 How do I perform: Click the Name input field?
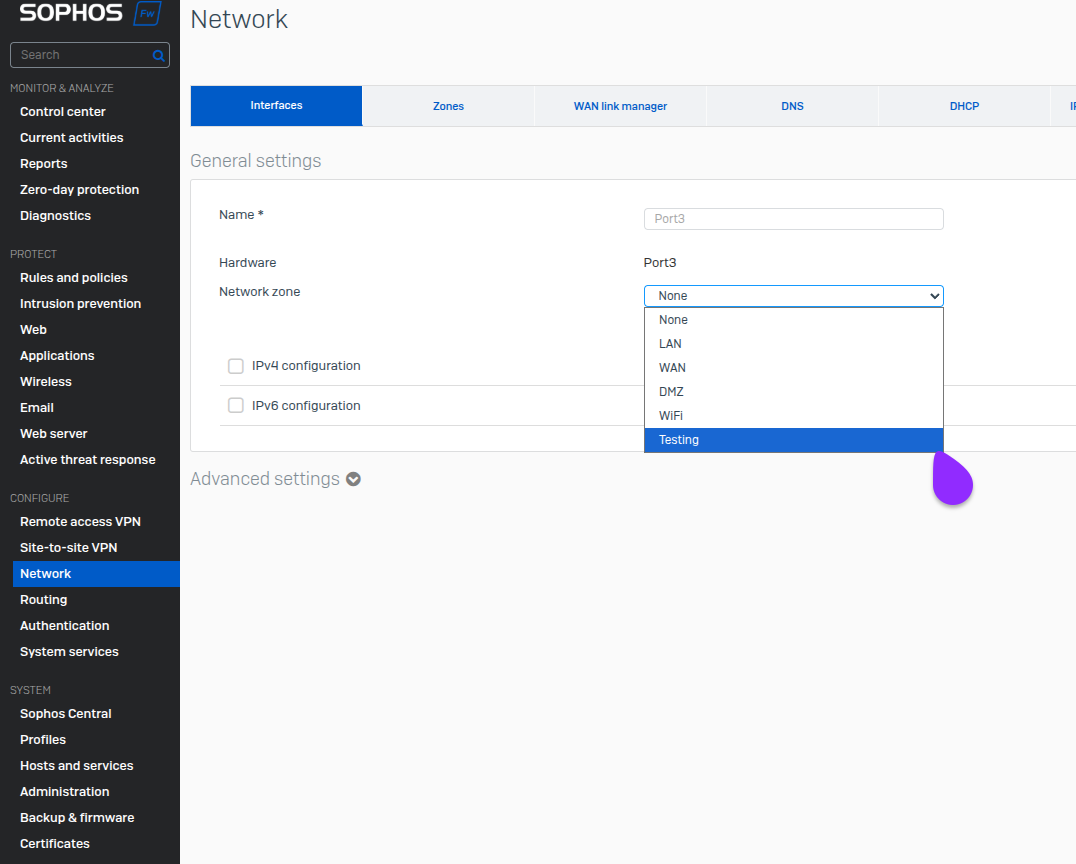[x=793, y=219]
